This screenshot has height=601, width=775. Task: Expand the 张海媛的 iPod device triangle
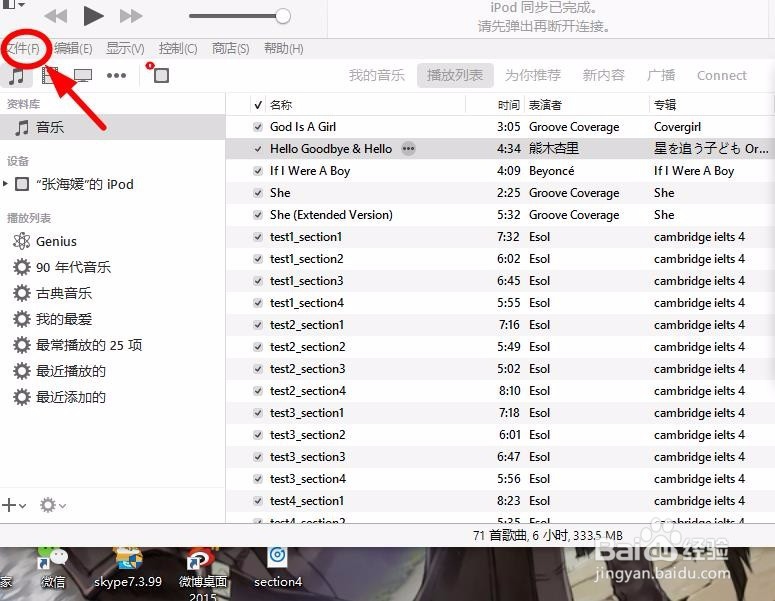click(5, 184)
